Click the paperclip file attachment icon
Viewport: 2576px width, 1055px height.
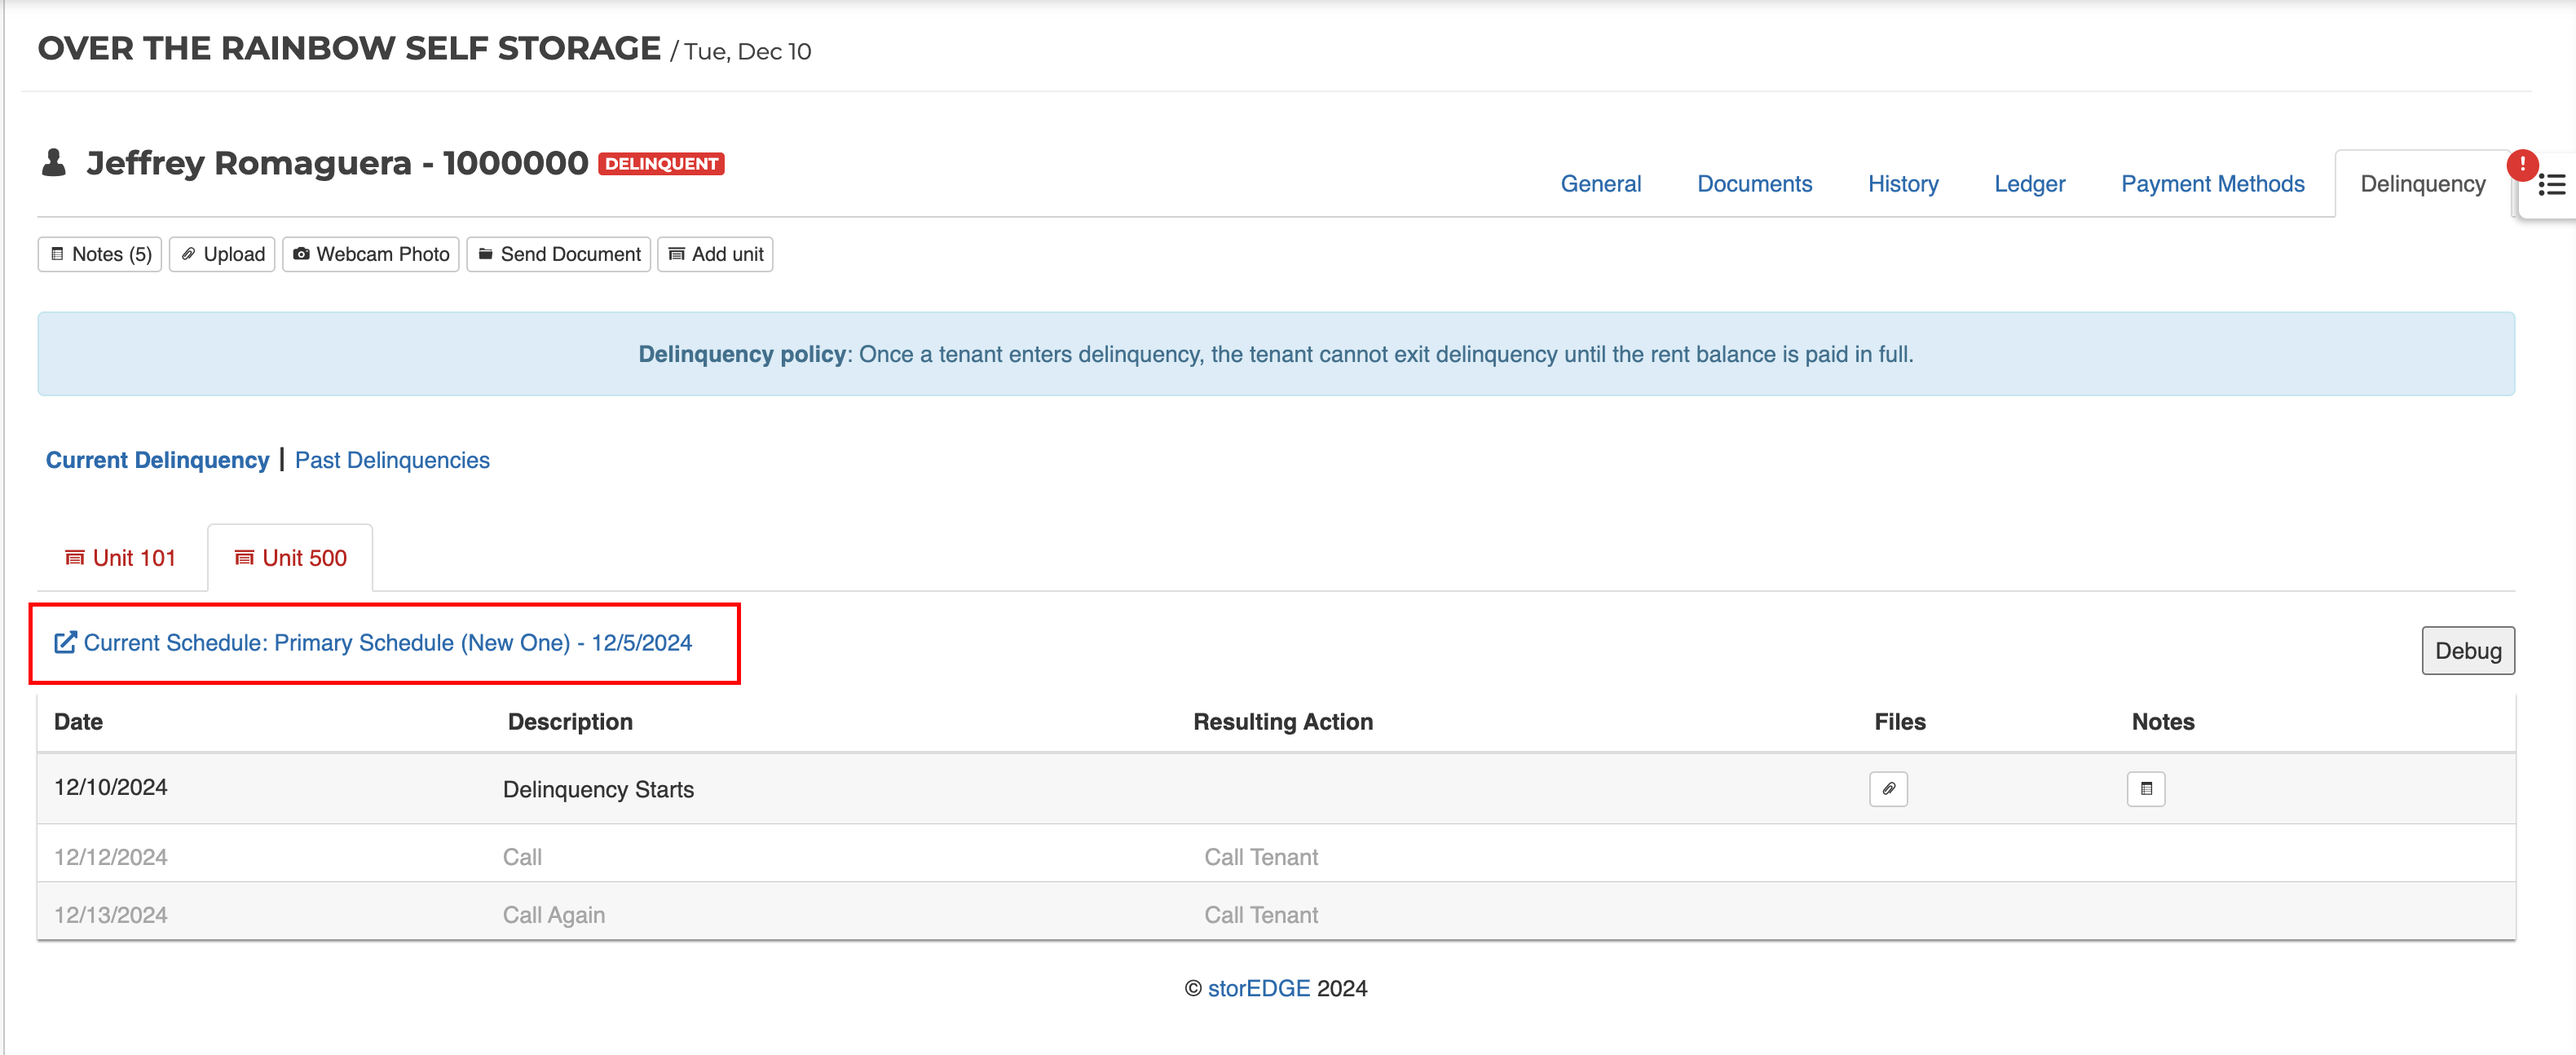click(1887, 789)
